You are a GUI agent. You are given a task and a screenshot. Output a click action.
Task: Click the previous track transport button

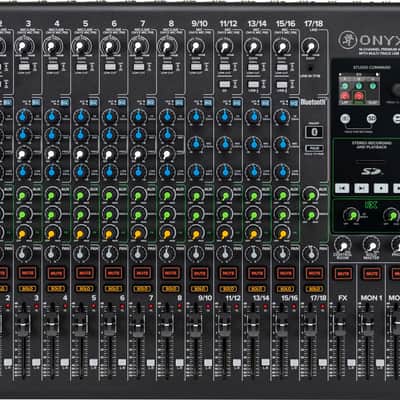(x=342, y=188)
